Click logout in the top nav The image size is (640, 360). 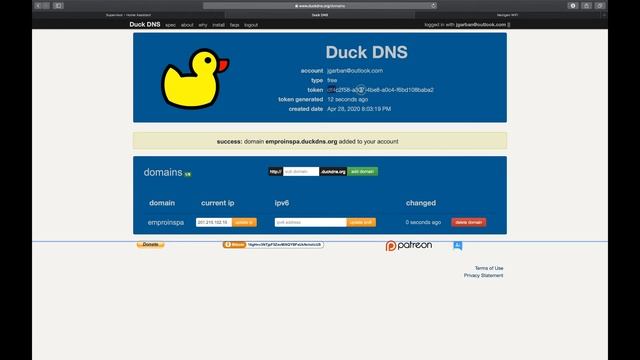pos(251,25)
